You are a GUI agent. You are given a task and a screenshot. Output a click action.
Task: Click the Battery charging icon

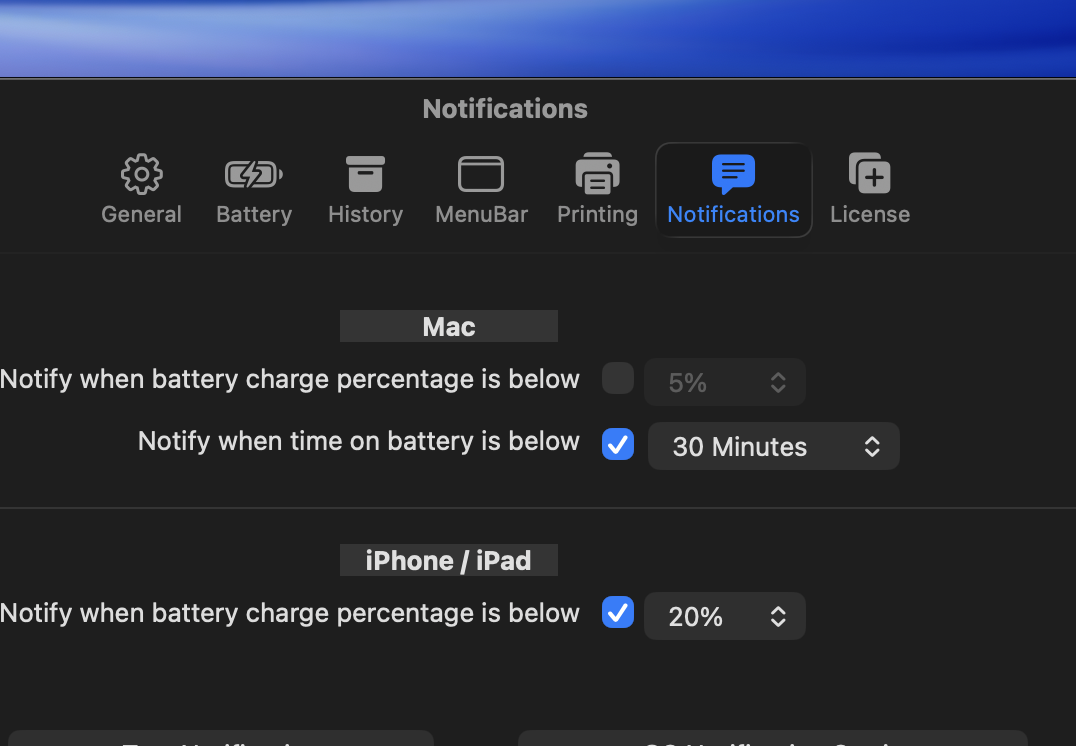(x=254, y=175)
